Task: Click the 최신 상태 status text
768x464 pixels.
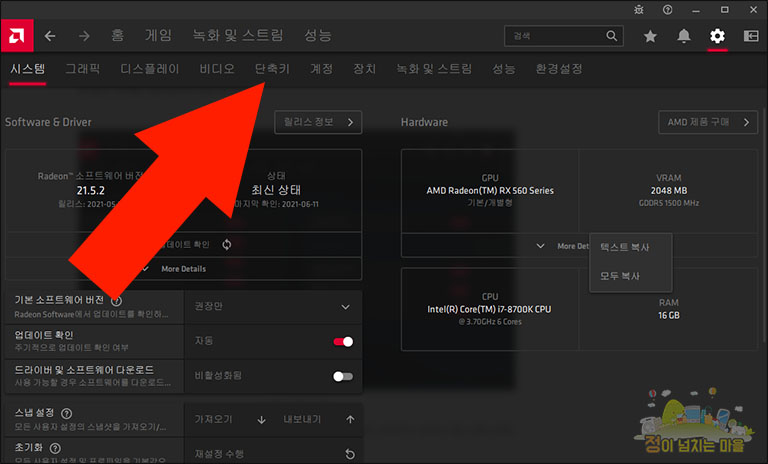Action: click(x=276, y=190)
